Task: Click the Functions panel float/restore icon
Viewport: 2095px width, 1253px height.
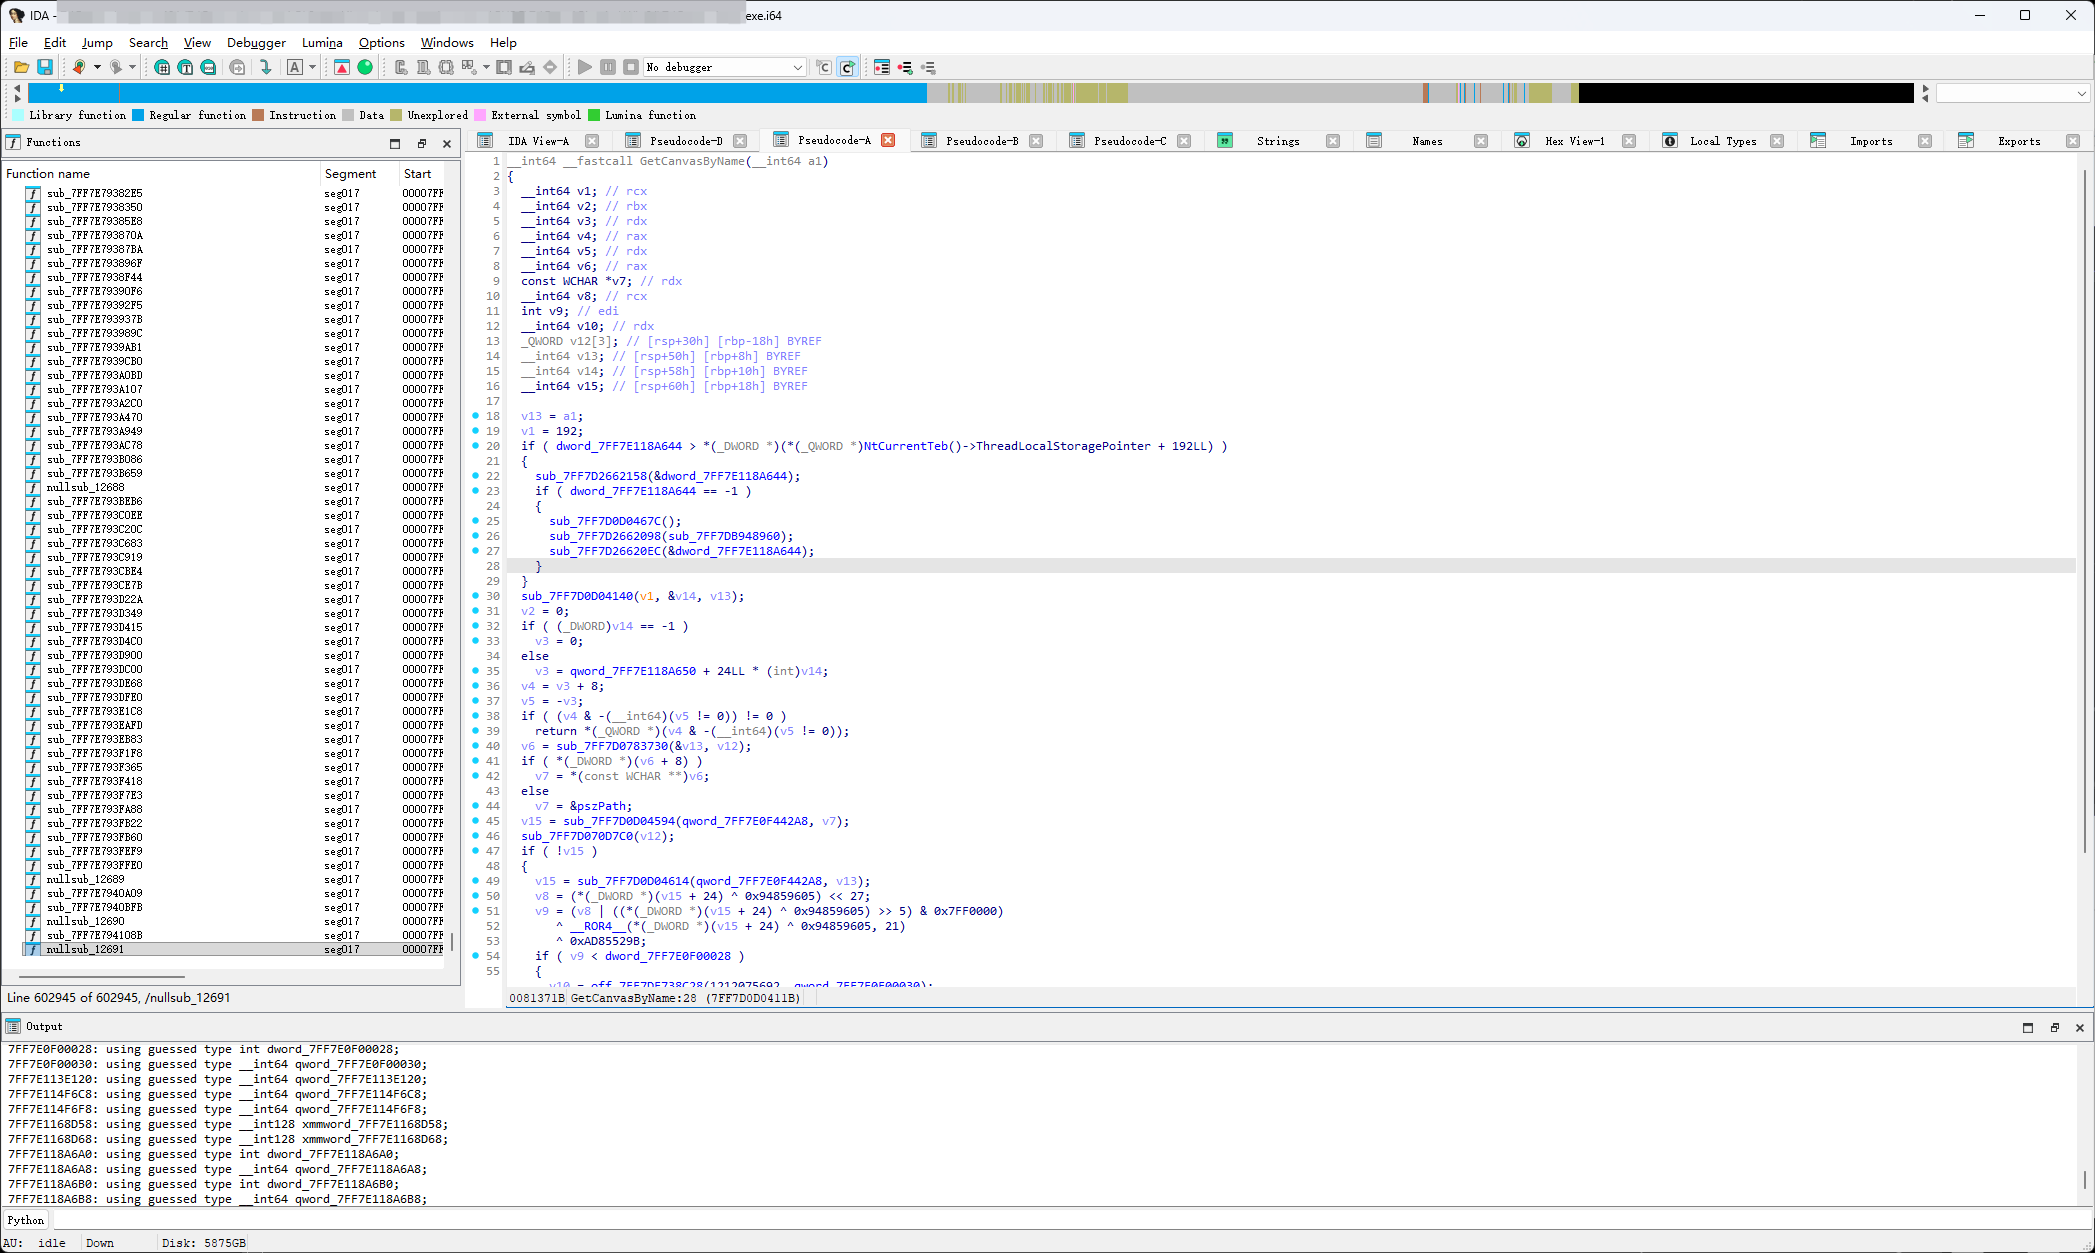Action: 421,143
